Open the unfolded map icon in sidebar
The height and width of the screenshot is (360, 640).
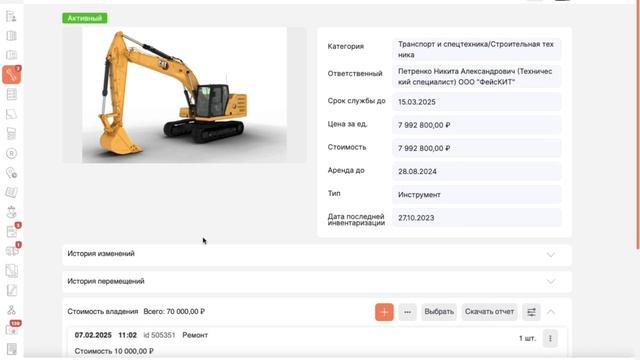coord(11,192)
